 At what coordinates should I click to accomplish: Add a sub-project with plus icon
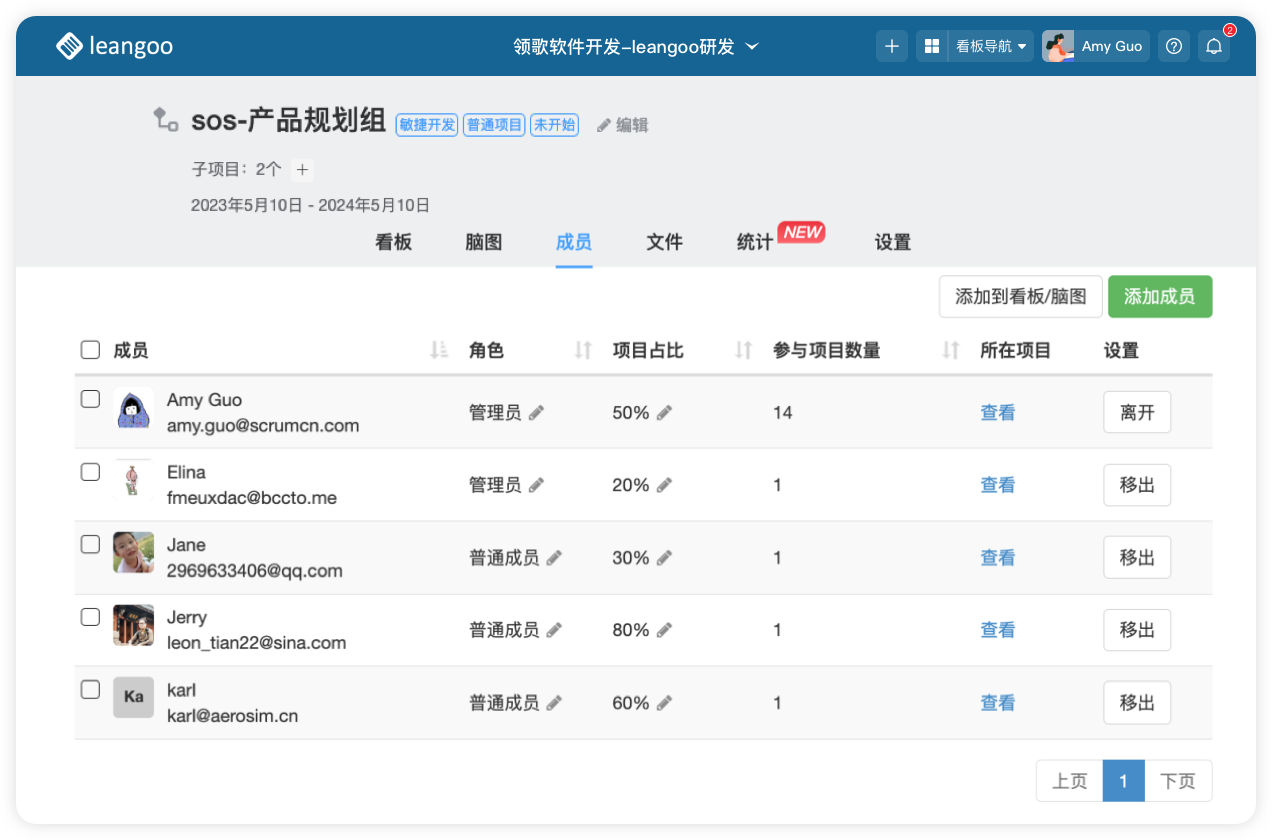[303, 170]
